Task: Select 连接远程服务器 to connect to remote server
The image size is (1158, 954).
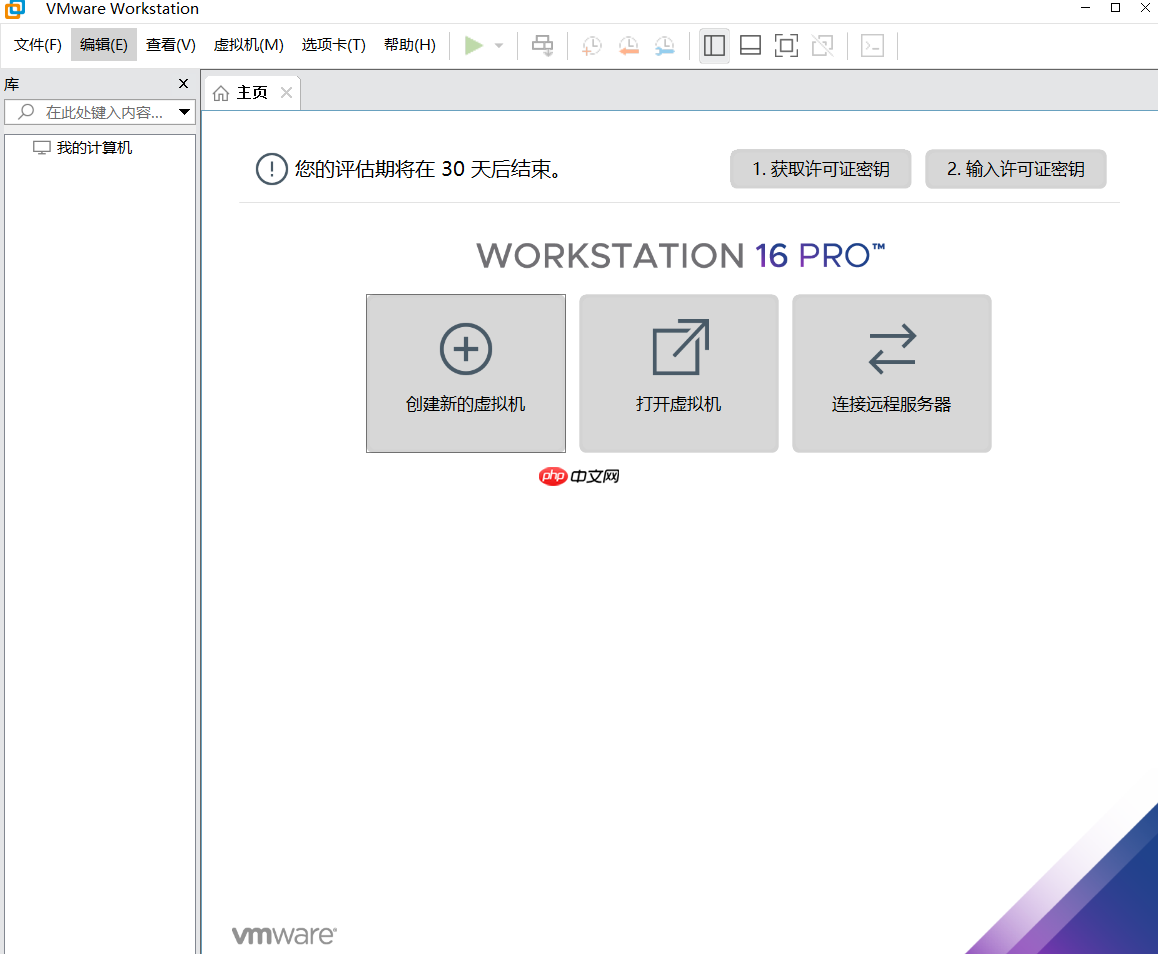Action: click(x=891, y=373)
